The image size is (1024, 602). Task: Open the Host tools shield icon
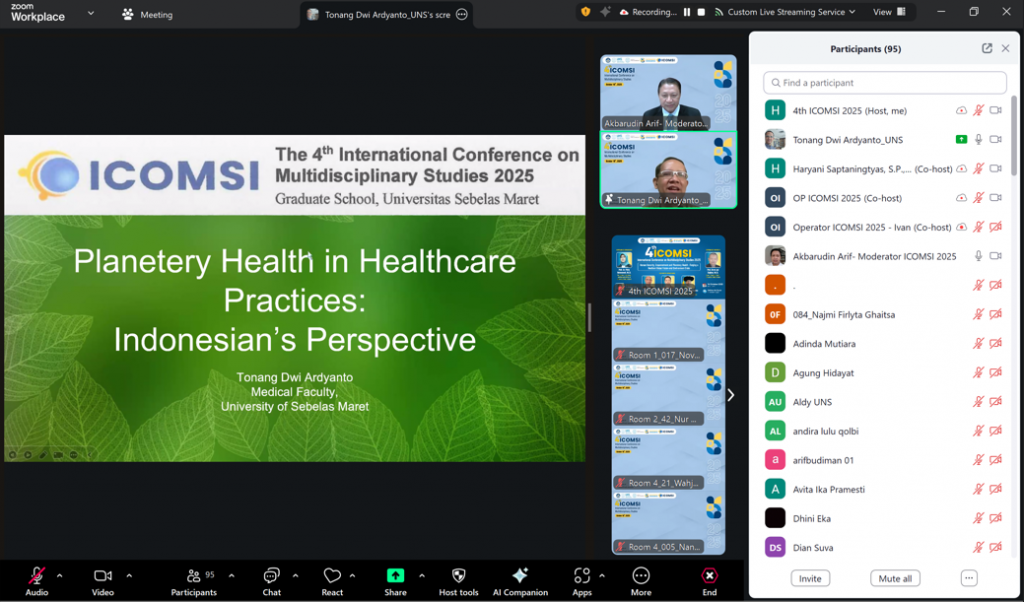[458, 576]
